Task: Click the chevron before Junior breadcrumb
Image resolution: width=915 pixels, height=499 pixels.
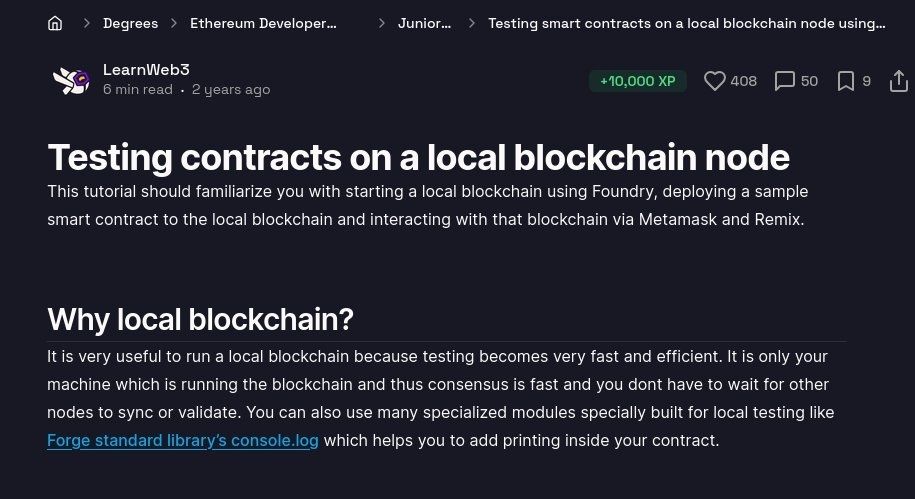Action: [382, 23]
